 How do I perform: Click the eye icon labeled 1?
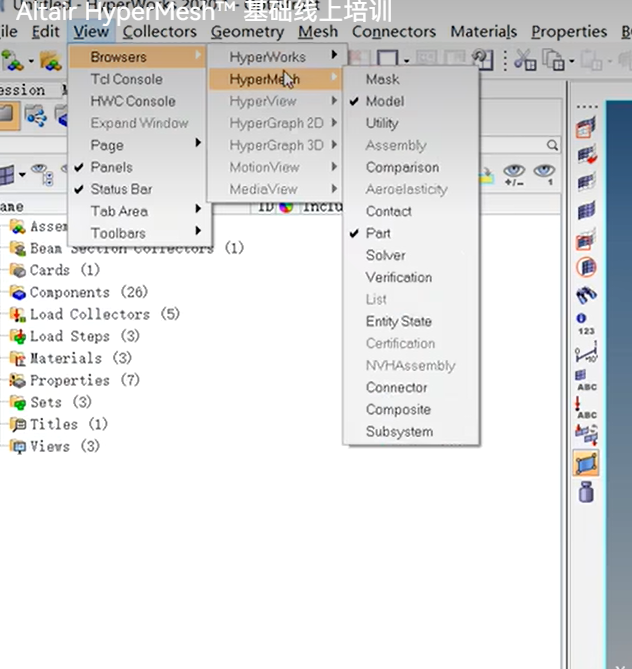point(544,175)
